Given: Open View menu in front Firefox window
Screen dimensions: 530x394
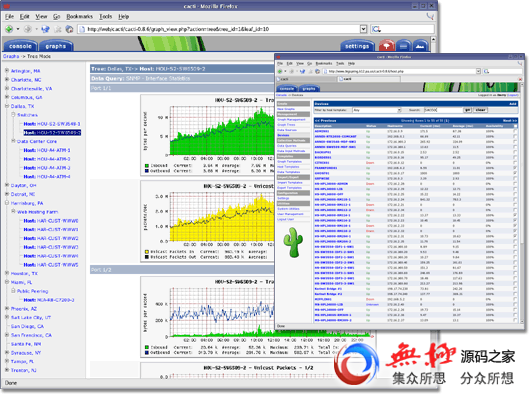Looking at the screenshot, I should pyautogui.click(x=300, y=64).
